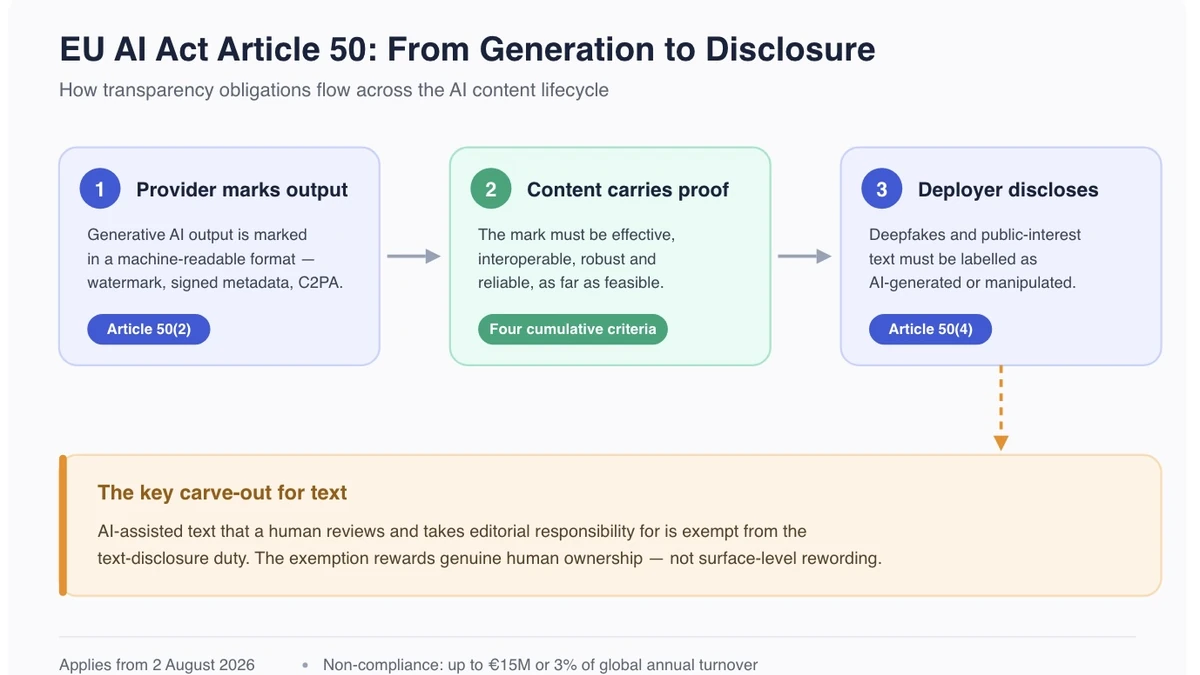This screenshot has width=1200, height=675.
Task: Click the number 1 circle badge
Action: tap(100, 189)
